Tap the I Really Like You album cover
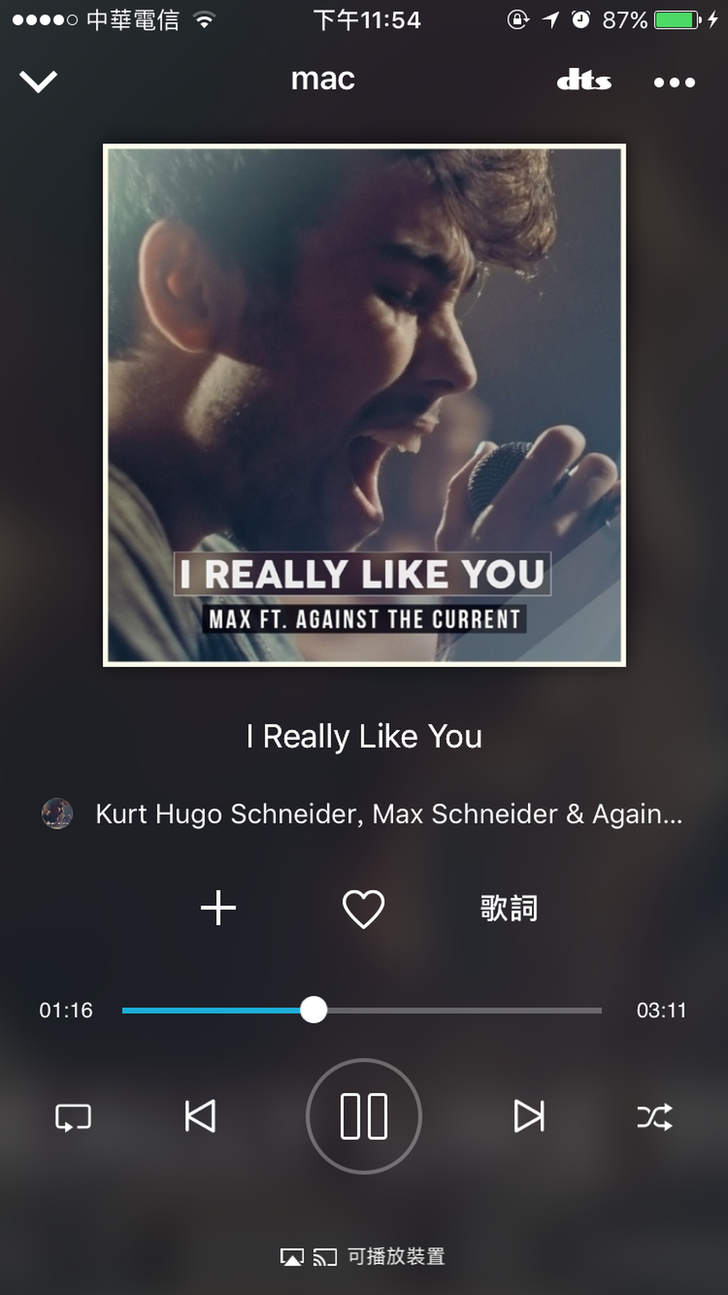Image resolution: width=728 pixels, height=1295 pixels. [364, 405]
